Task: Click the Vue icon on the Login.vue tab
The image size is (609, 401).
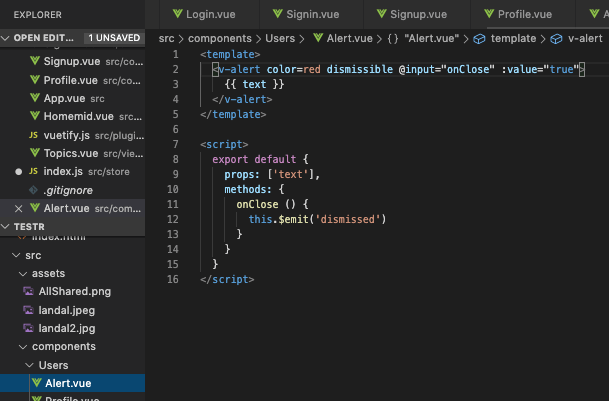Action: pos(178,14)
